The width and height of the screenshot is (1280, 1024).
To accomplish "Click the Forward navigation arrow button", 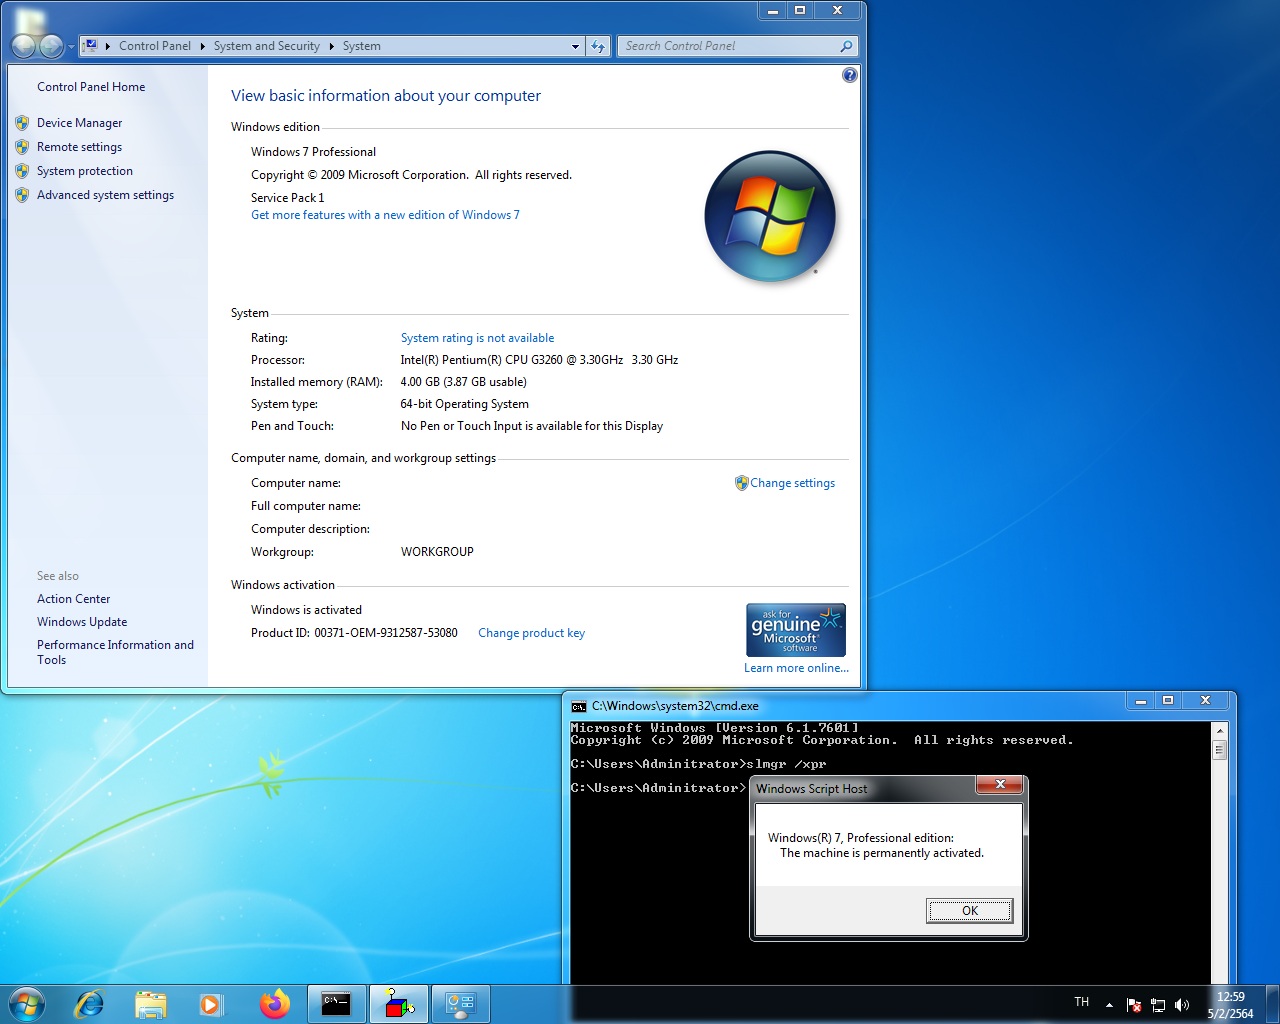I will point(51,46).
